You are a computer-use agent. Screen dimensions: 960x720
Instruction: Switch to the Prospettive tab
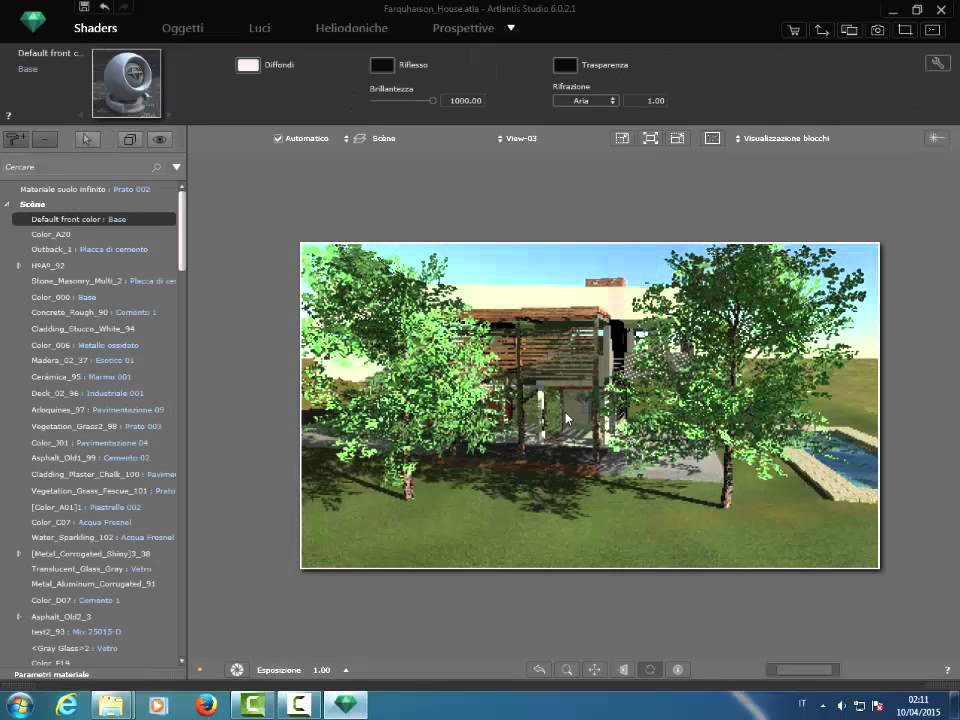463,28
